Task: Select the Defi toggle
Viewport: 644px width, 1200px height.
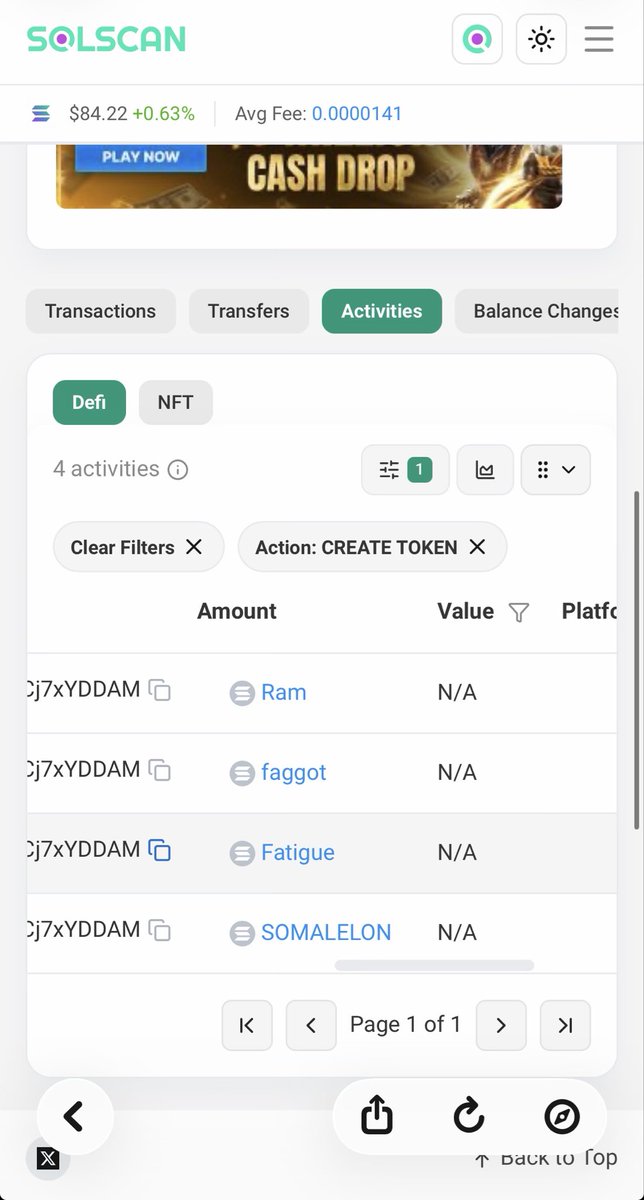Action: pos(89,403)
